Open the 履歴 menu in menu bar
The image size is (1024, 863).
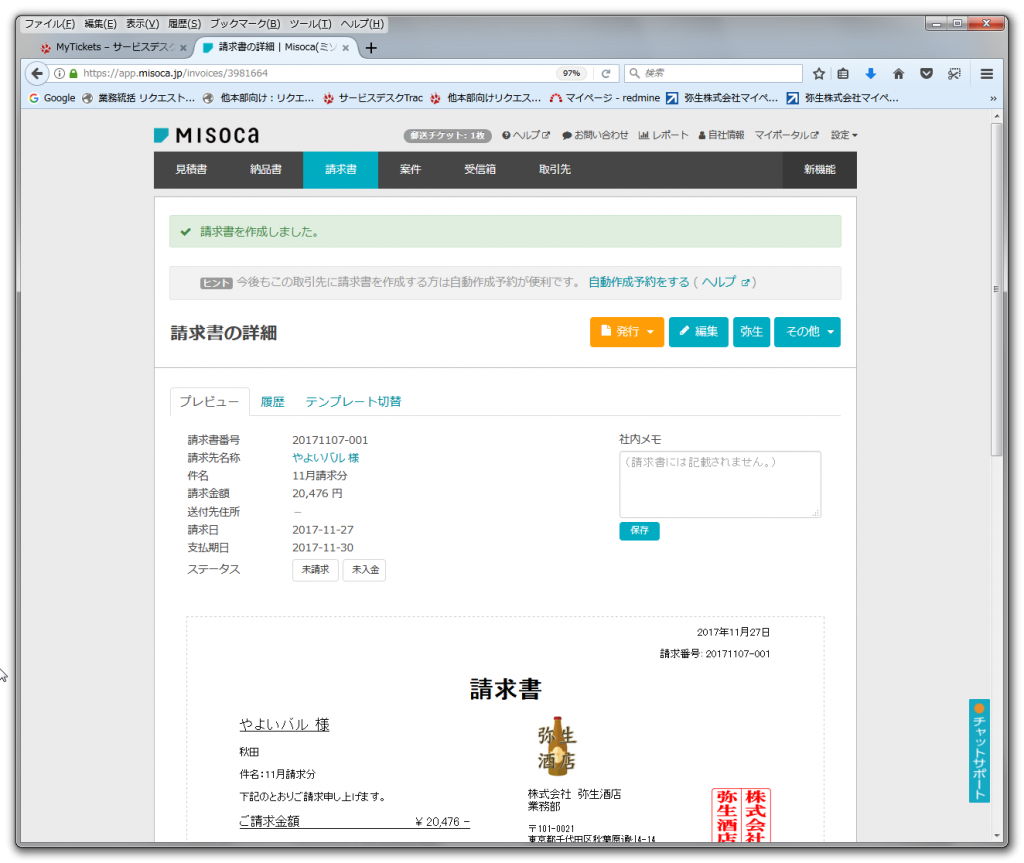pyautogui.click(x=184, y=24)
